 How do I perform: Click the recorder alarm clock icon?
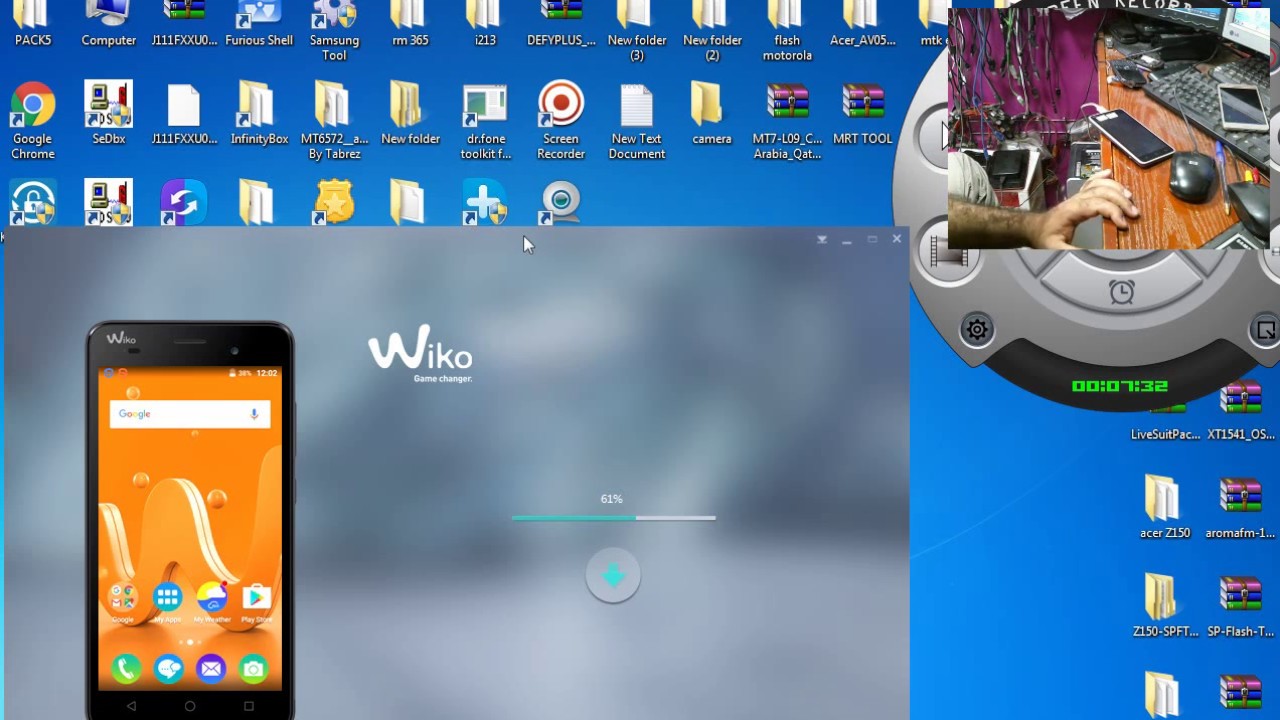tap(1121, 292)
